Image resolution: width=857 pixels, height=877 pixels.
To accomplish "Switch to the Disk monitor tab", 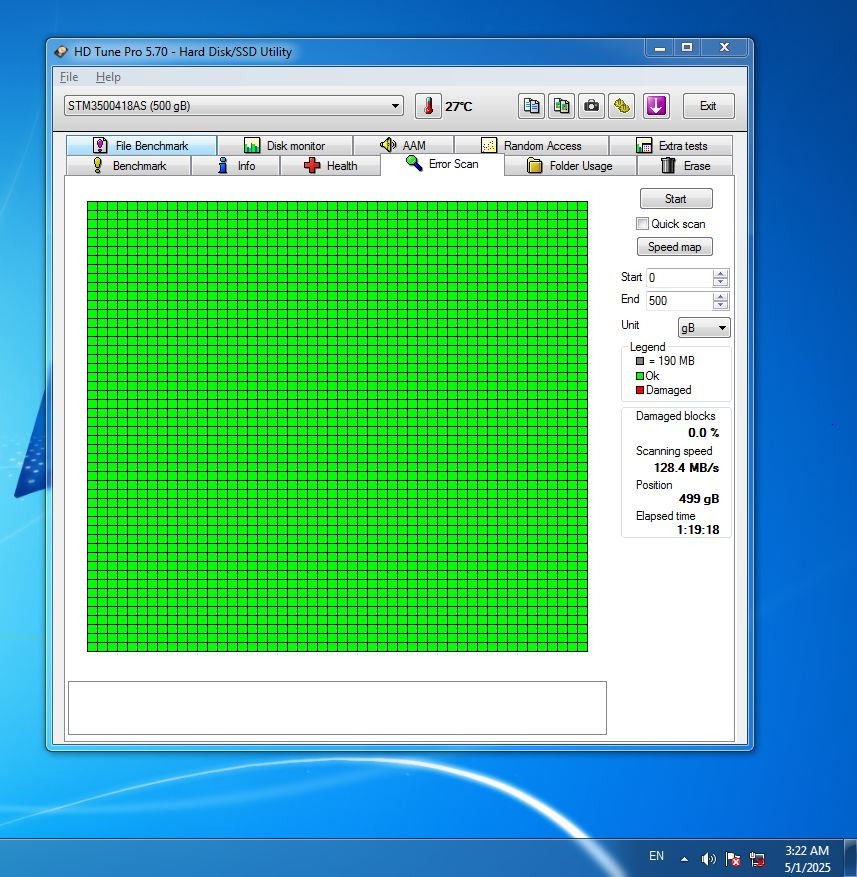I will (285, 145).
